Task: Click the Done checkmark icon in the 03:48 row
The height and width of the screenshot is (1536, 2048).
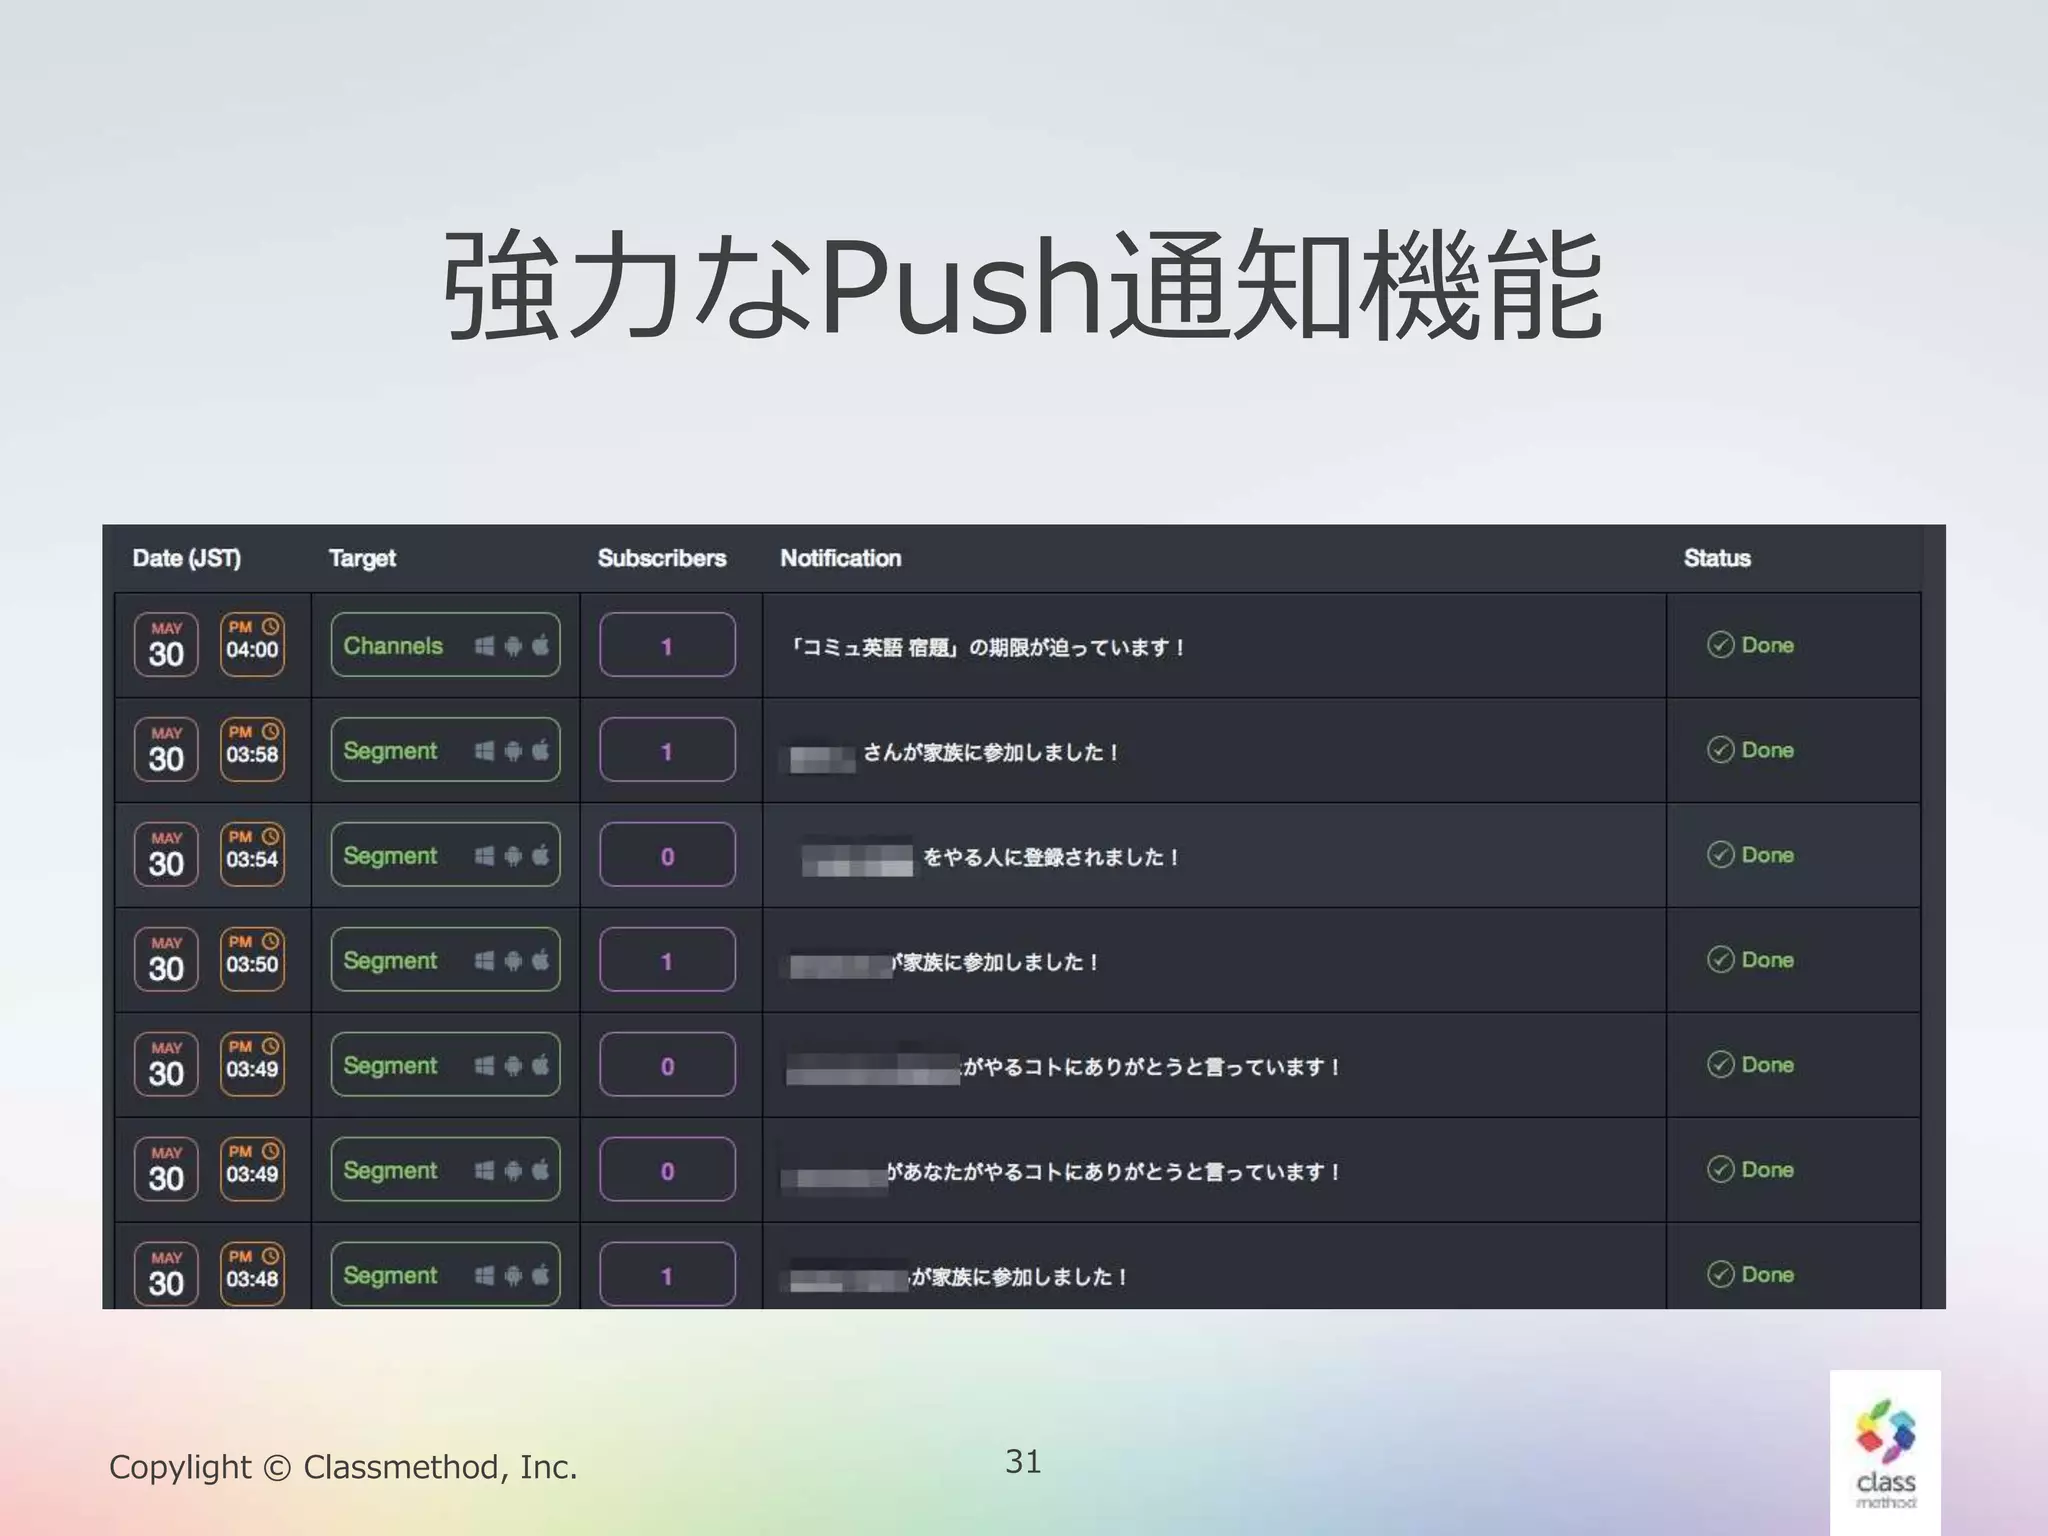Action: pyautogui.click(x=1720, y=1274)
